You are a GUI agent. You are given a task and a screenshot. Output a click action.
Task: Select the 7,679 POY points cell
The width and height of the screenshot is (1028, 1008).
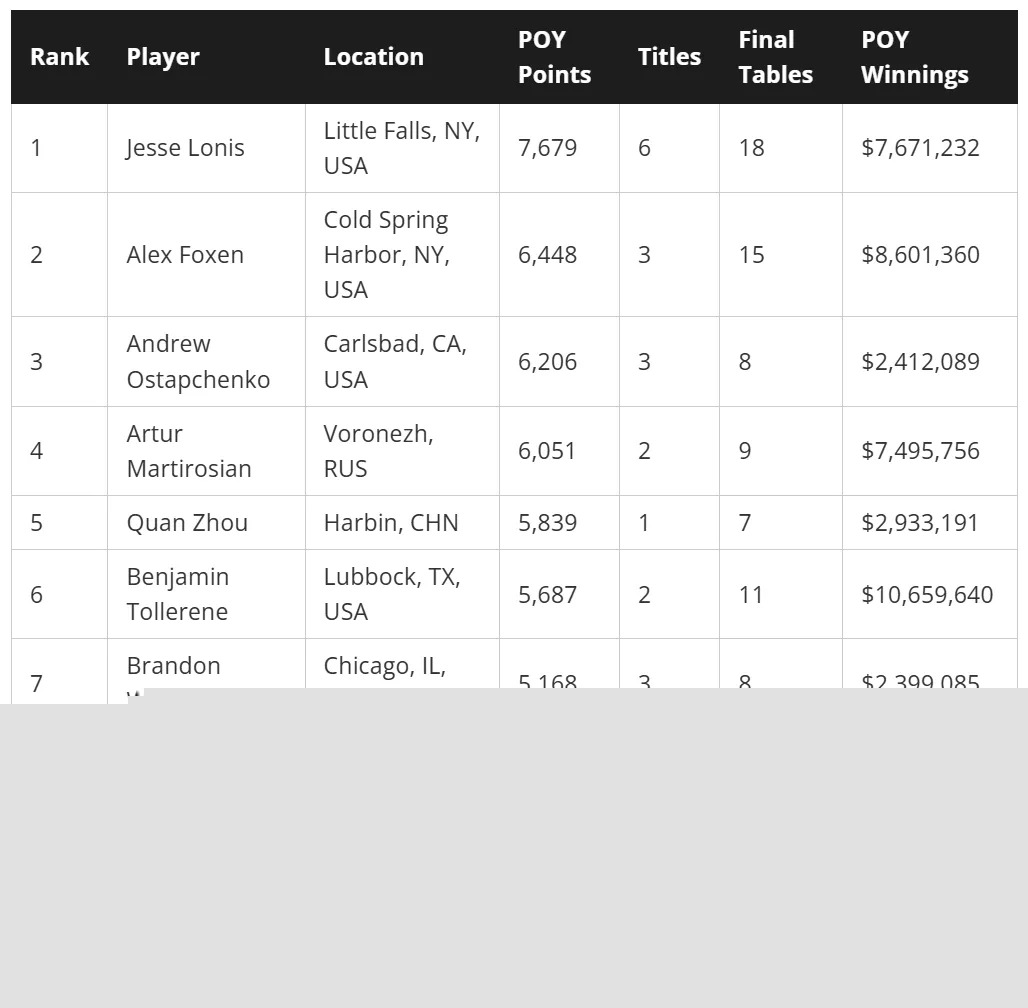tap(547, 148)
